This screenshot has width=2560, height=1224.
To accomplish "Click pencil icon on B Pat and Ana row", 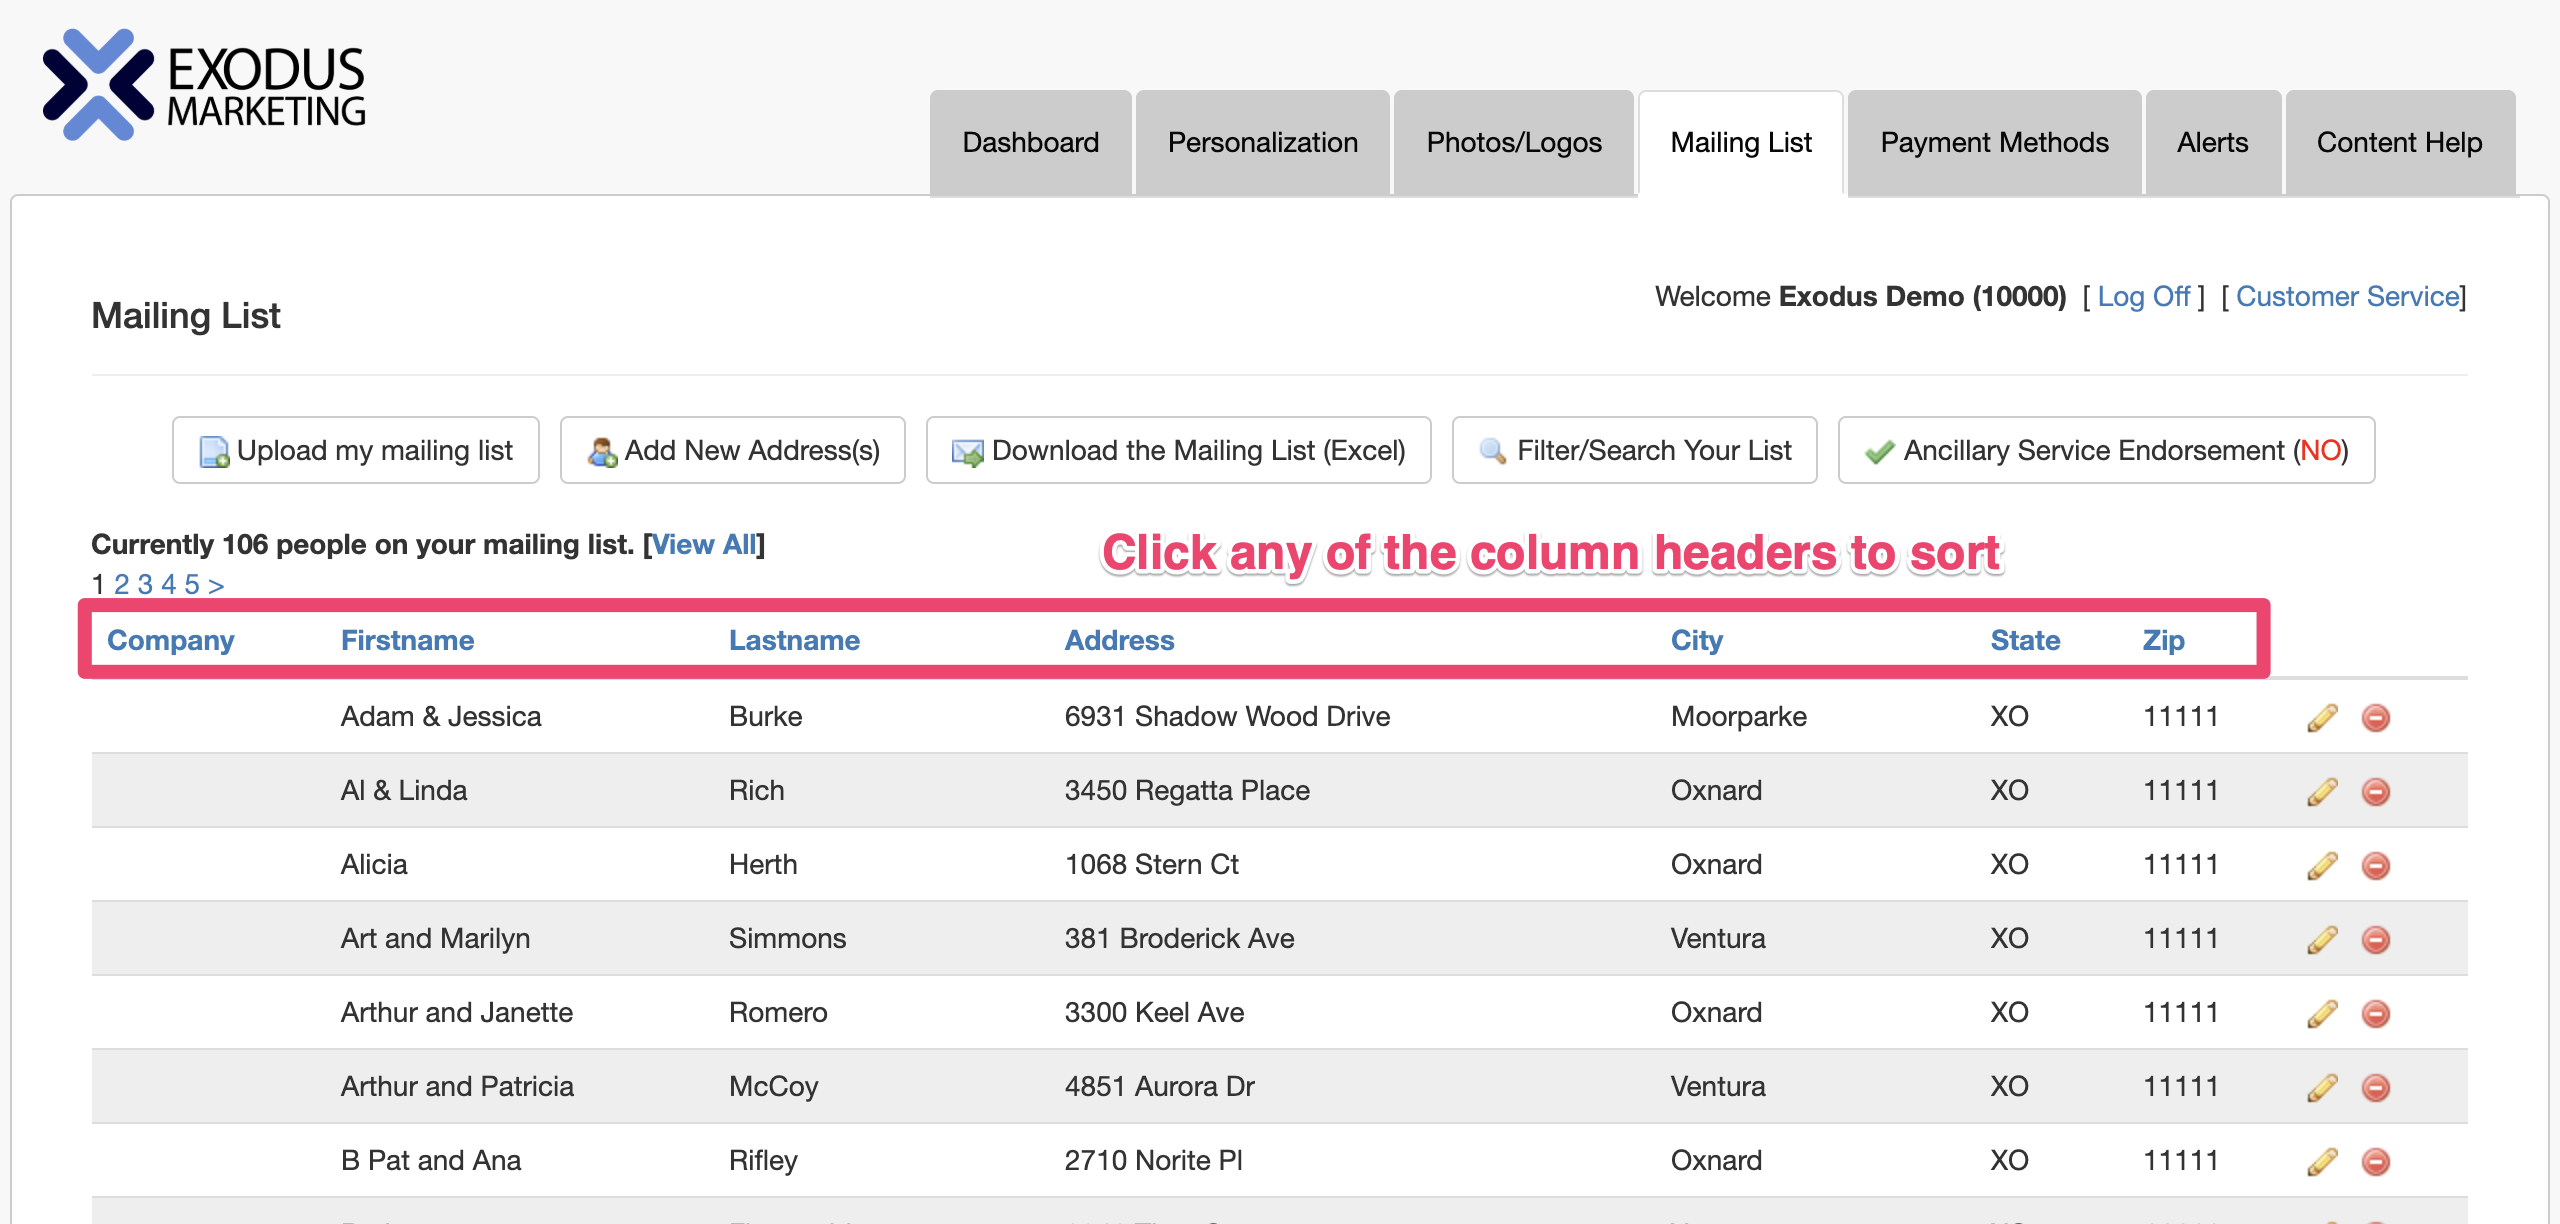I will pyautogui.click(x=2322, y=1161).
